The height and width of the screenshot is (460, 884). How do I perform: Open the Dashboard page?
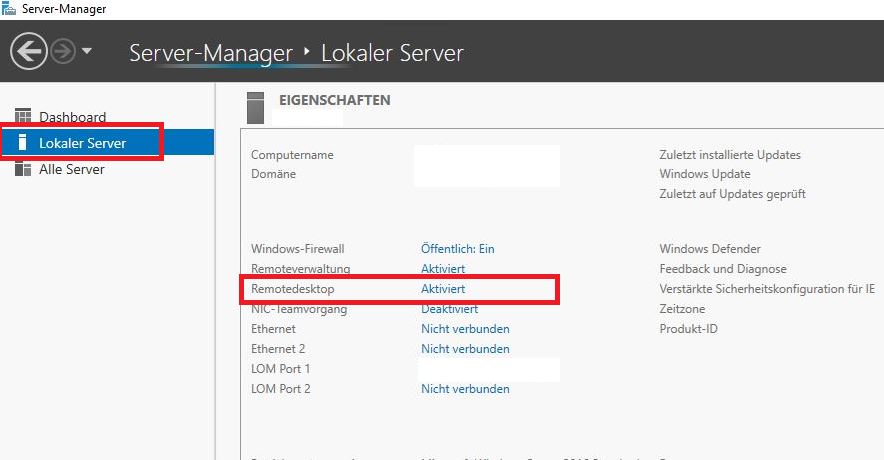click(72, 117)
